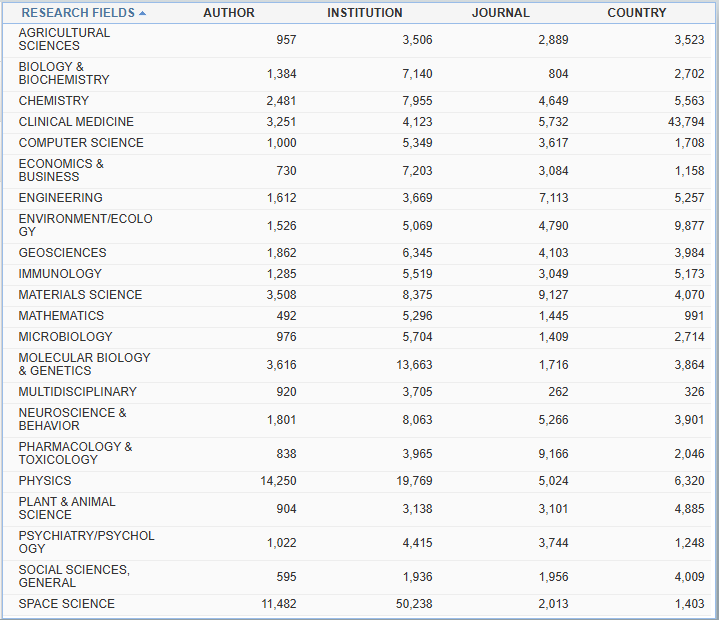Click Space Science author count 11,482

tap(279, 604)
